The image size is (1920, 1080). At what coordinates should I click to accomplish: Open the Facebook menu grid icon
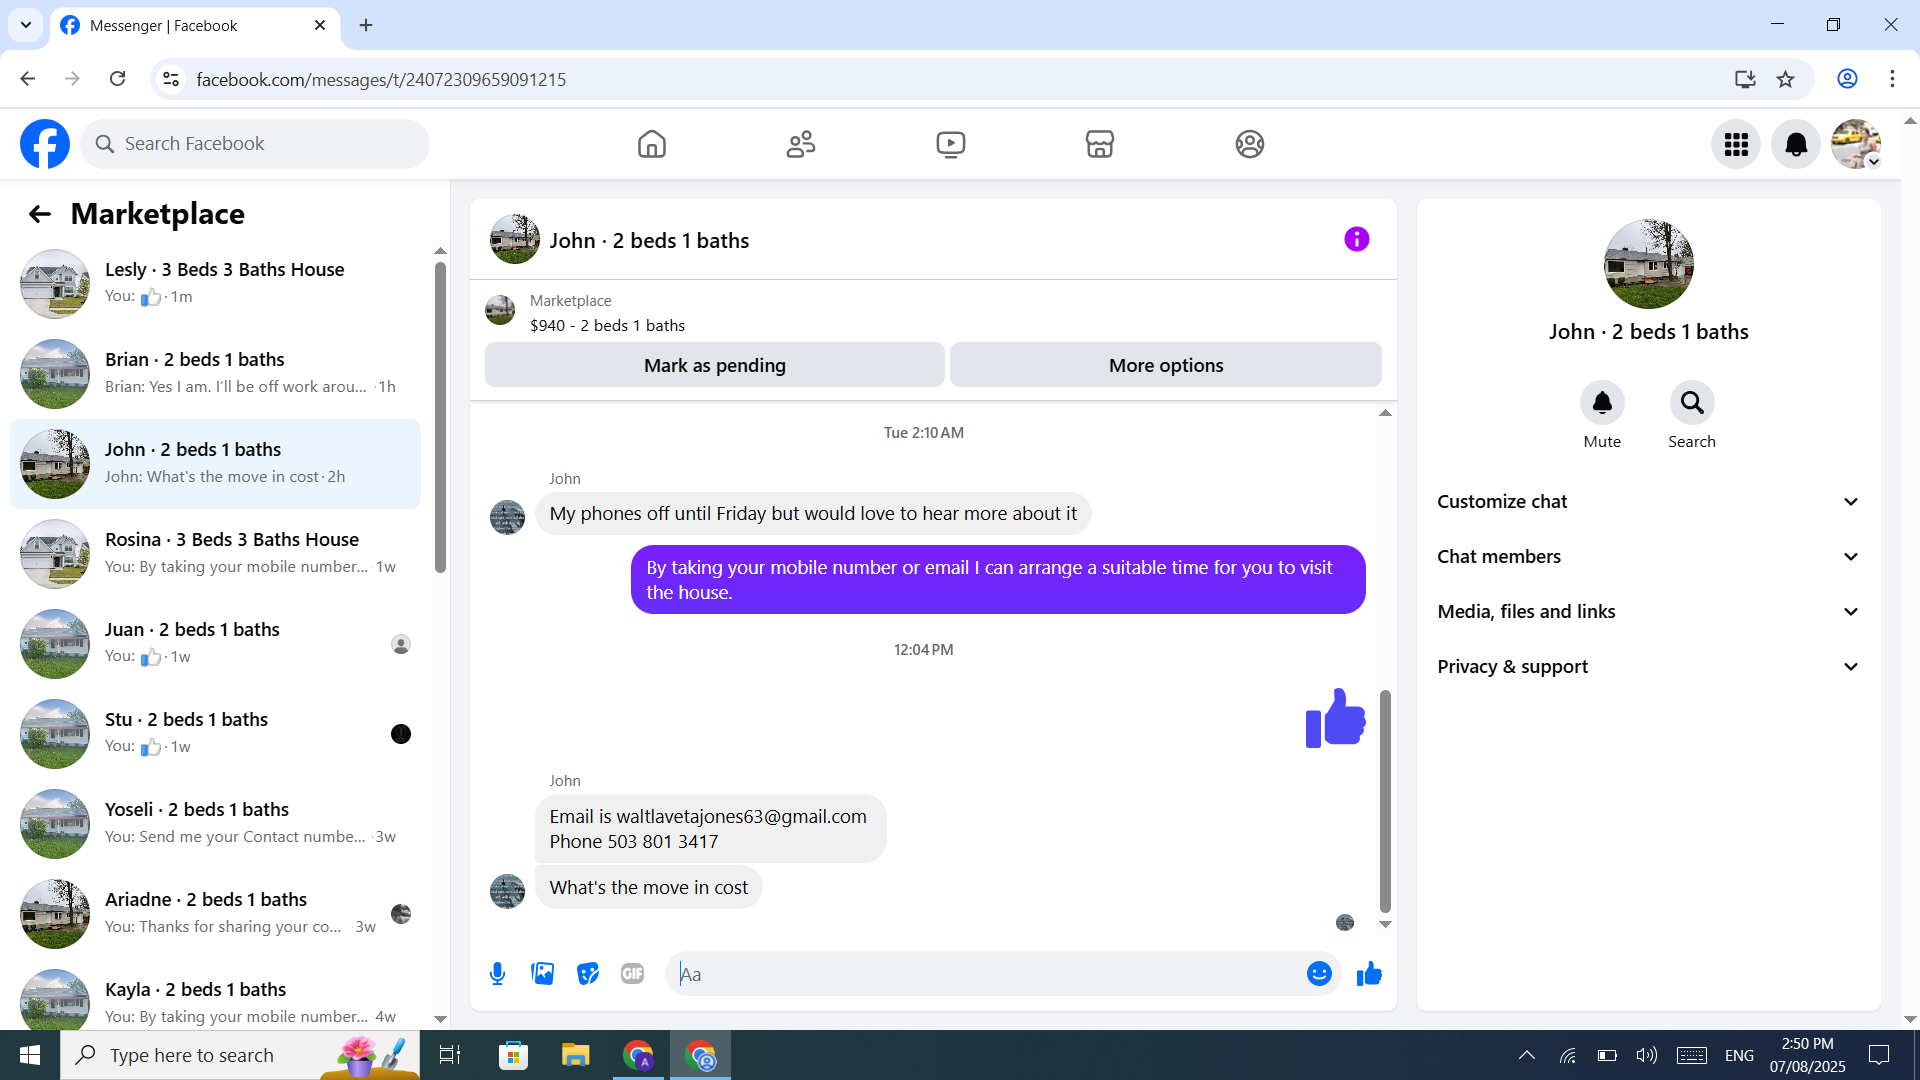(1736, 144)
